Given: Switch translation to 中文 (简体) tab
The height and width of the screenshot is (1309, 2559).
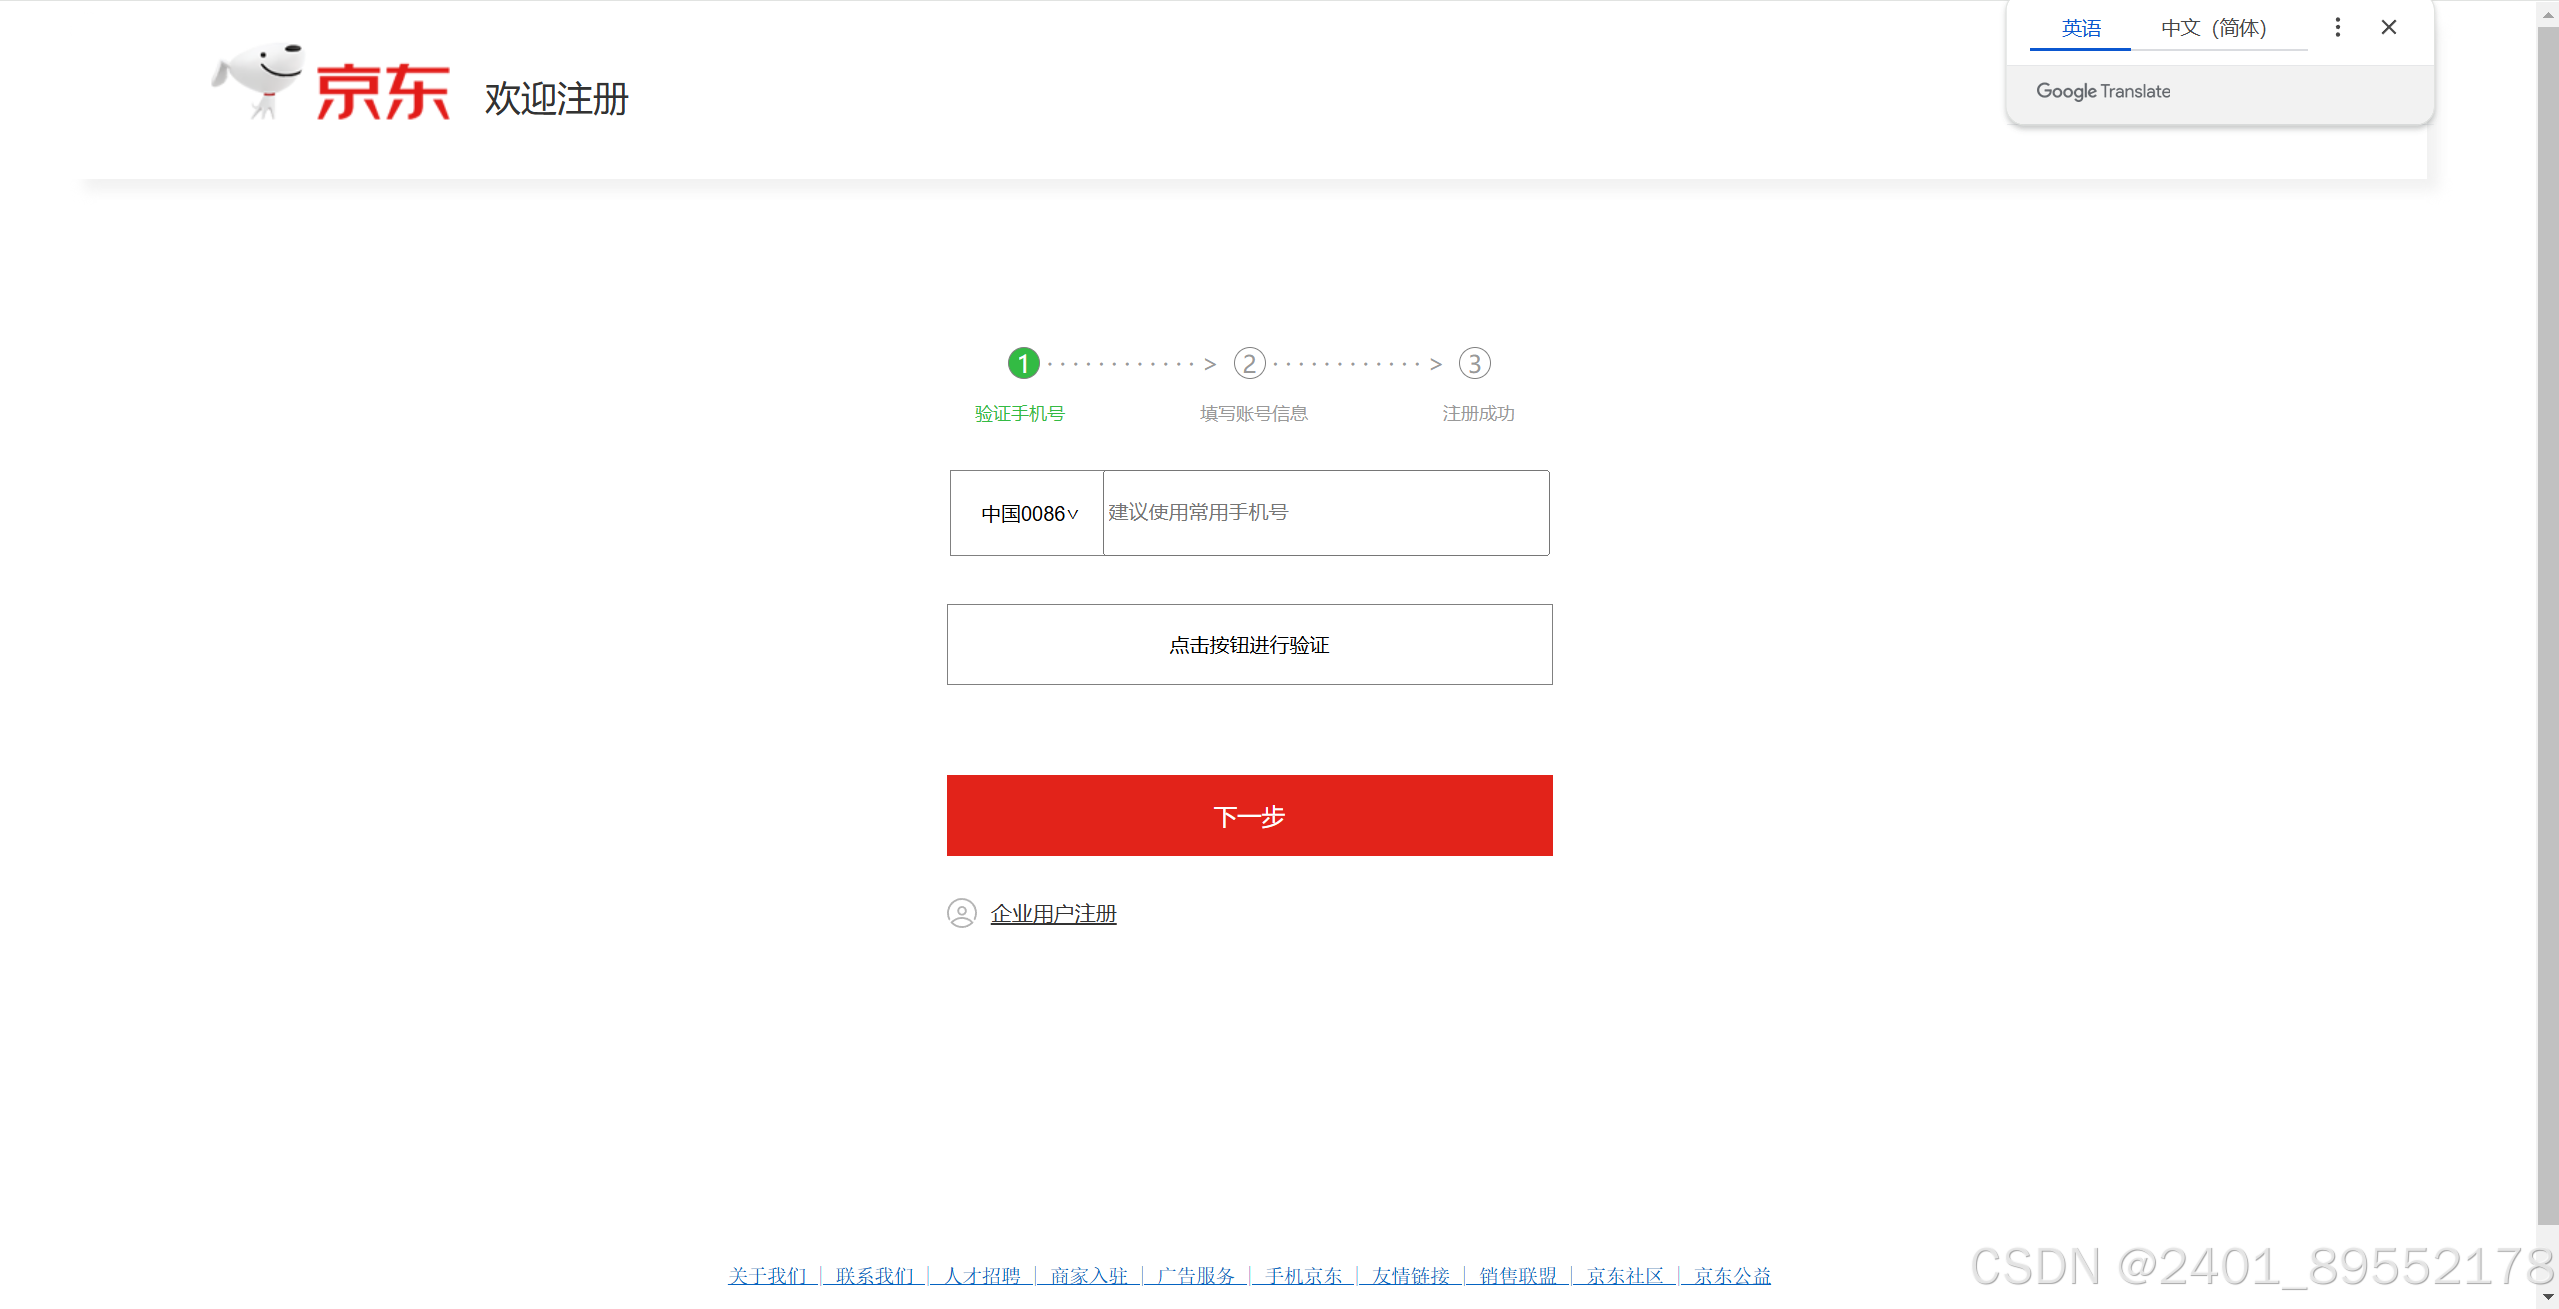Looking at the screenshot, I should tap(2213, 29).
